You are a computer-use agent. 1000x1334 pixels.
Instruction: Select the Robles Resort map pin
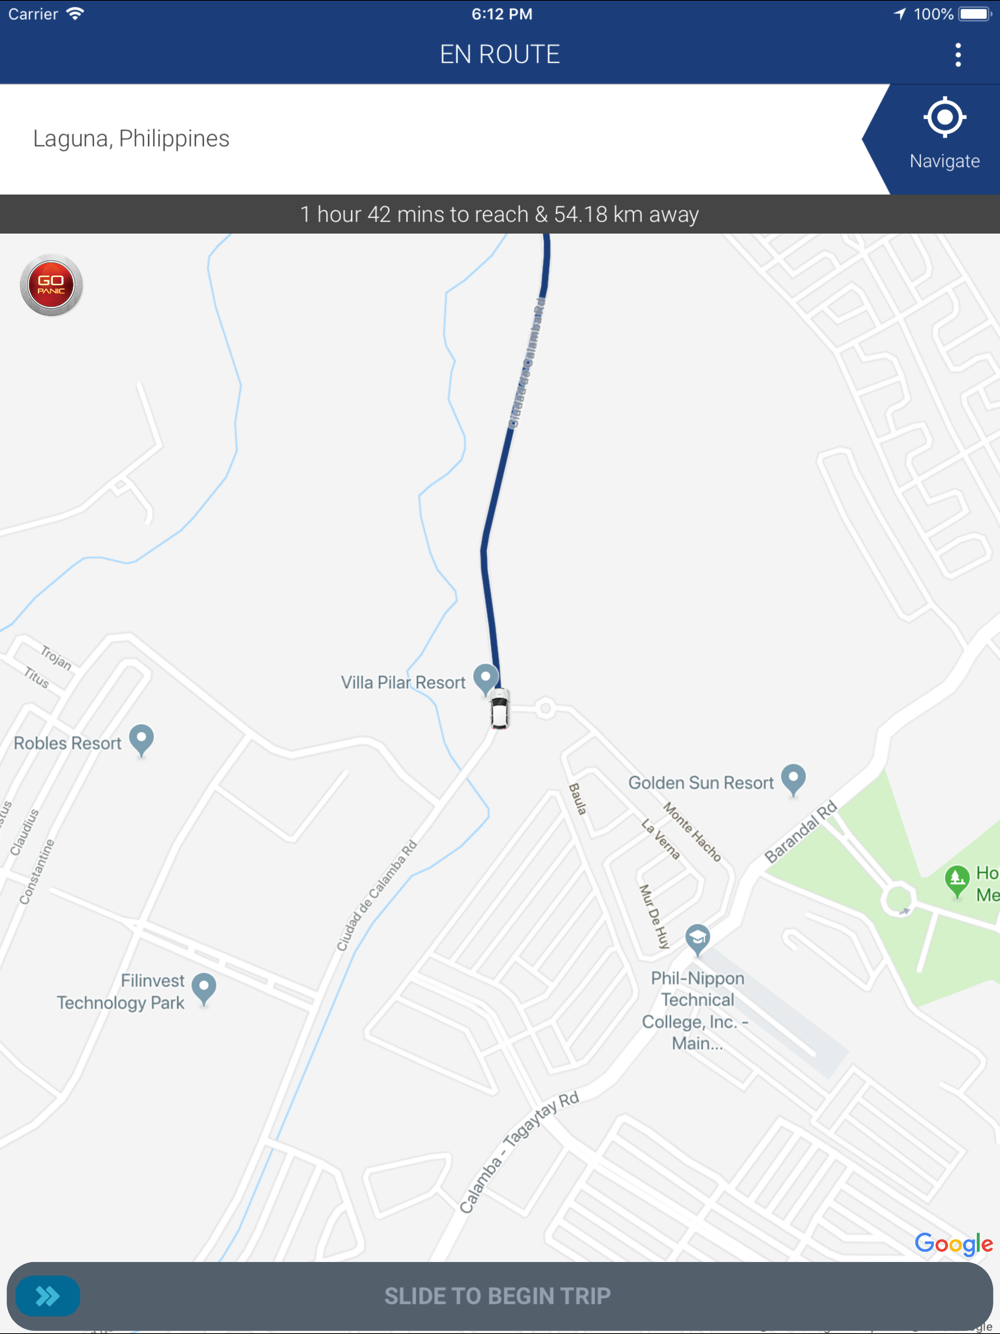[x=142, y=740]
